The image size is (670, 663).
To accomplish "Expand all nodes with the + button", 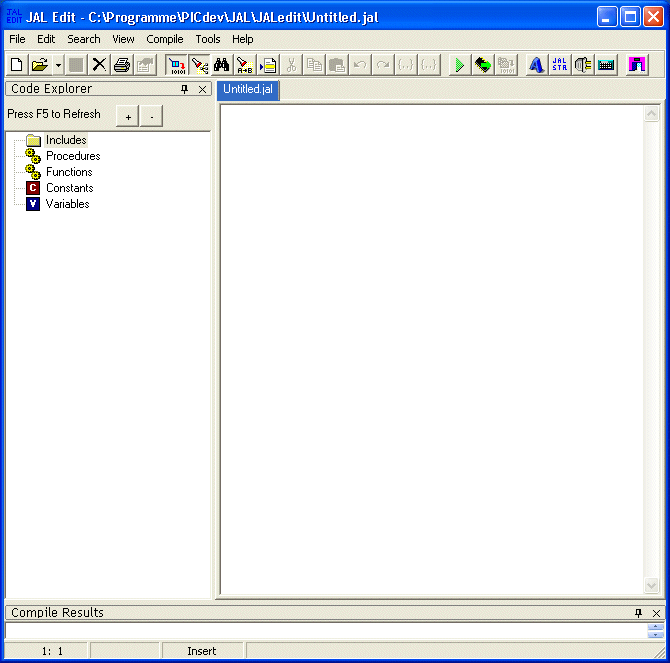I will (128, 116).
